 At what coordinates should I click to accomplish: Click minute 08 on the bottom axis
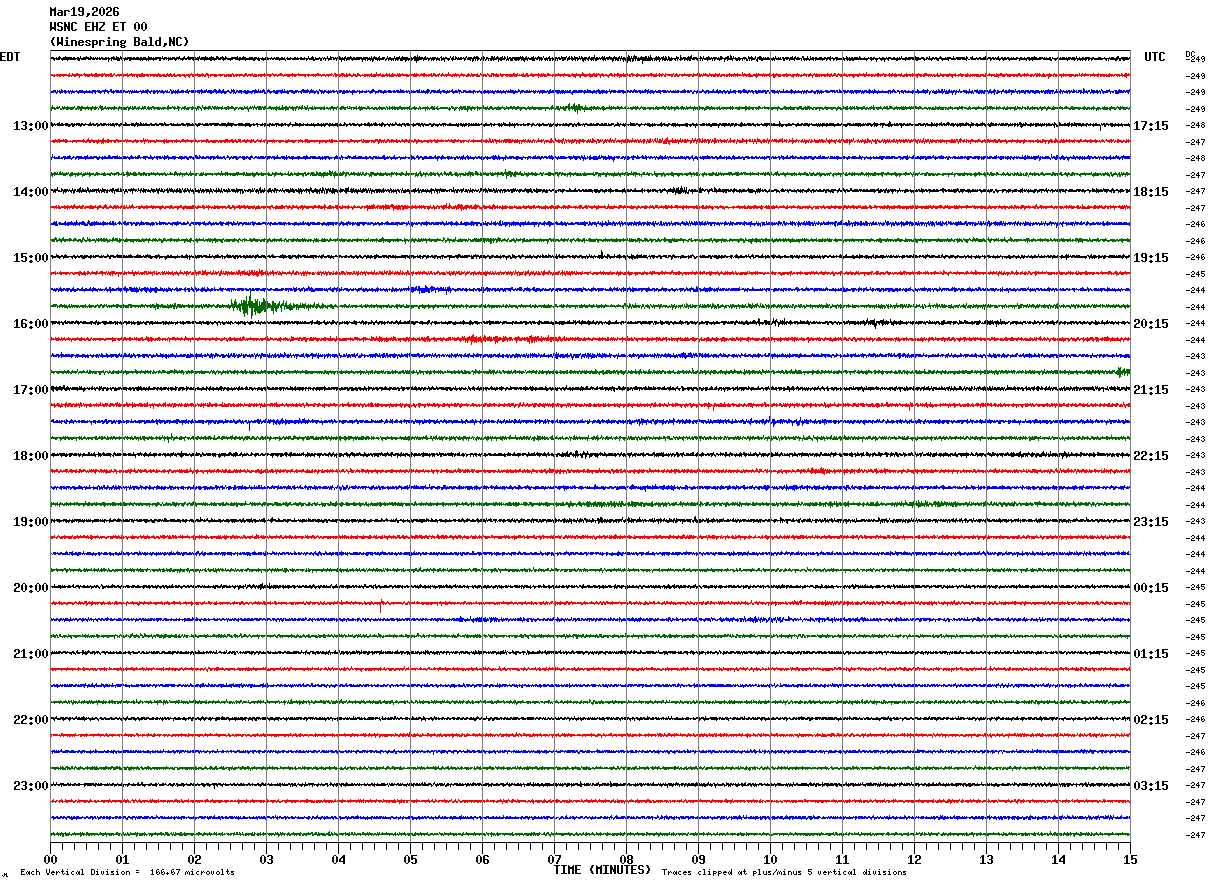[626, 859]
